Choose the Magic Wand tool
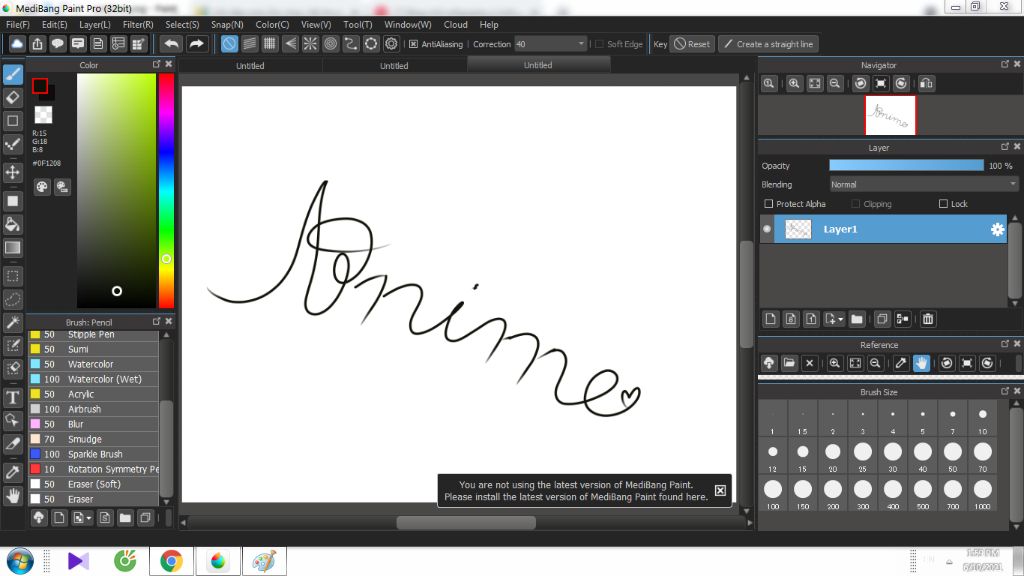 [x=12, y=323]
